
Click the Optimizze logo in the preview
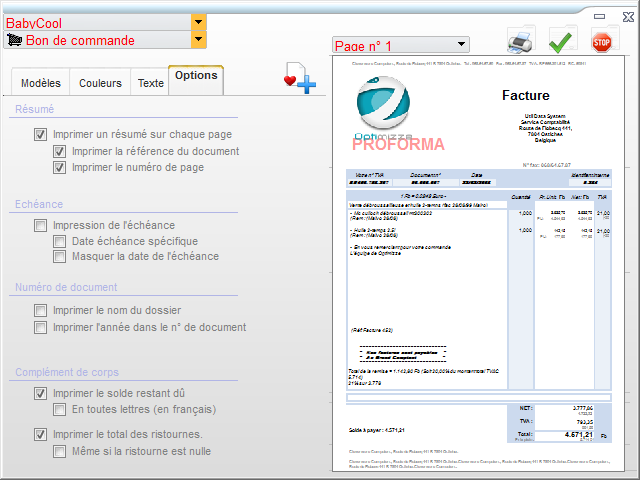click(x=382, y=105)
